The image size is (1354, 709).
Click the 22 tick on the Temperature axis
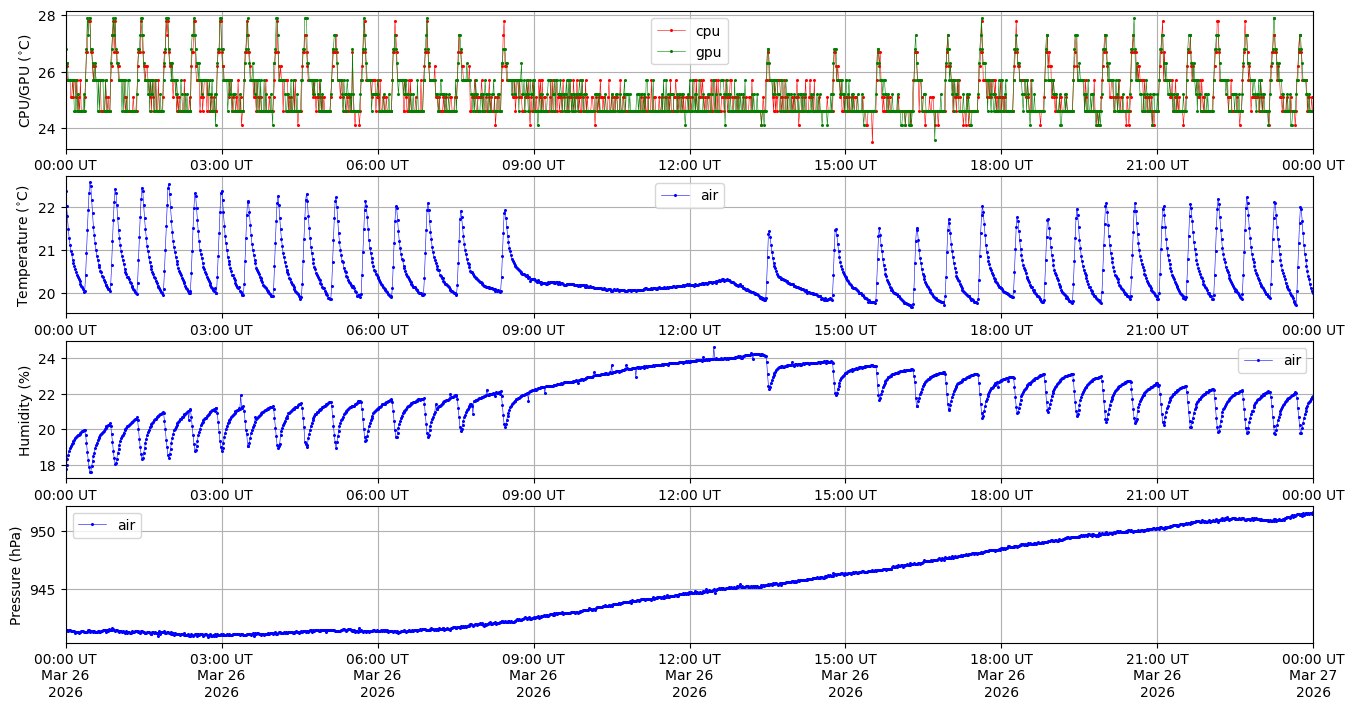[x=49, y=208]
